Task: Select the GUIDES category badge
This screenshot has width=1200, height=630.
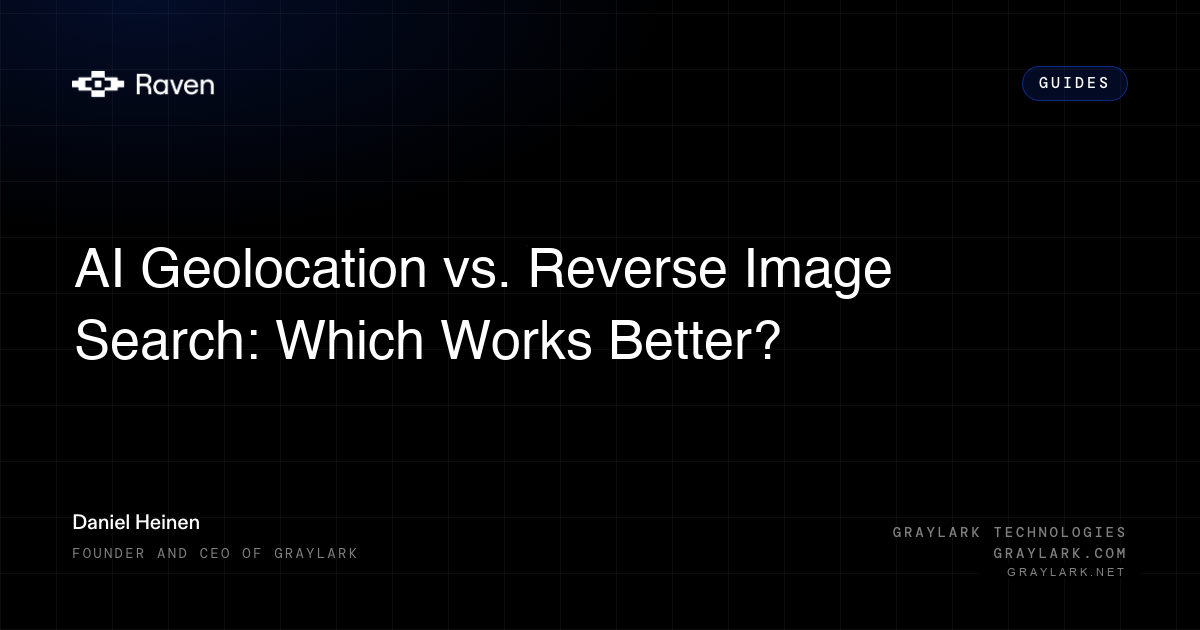Action: click(1074, 83)
